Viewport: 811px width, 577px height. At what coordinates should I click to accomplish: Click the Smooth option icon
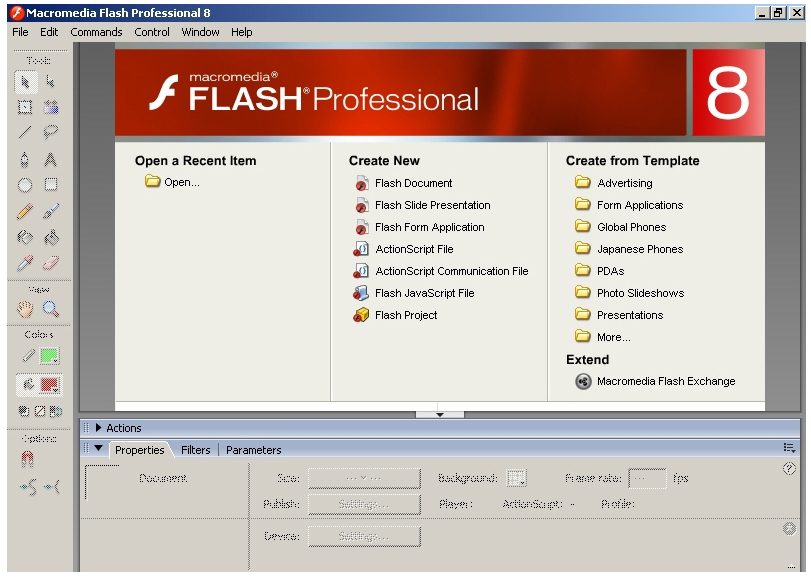coord(28,487)
